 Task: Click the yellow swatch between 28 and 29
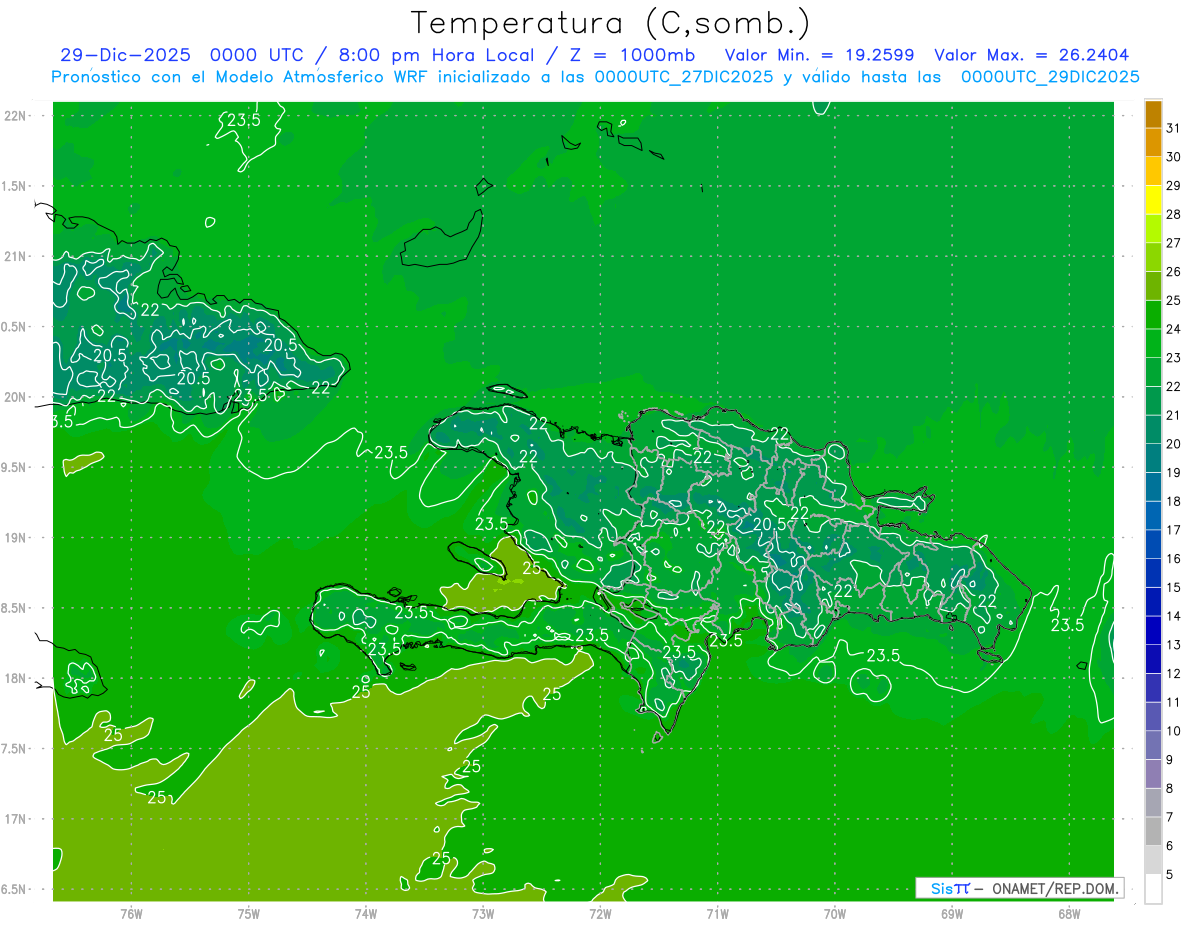pyautogui.click(x=1153, y=200)
